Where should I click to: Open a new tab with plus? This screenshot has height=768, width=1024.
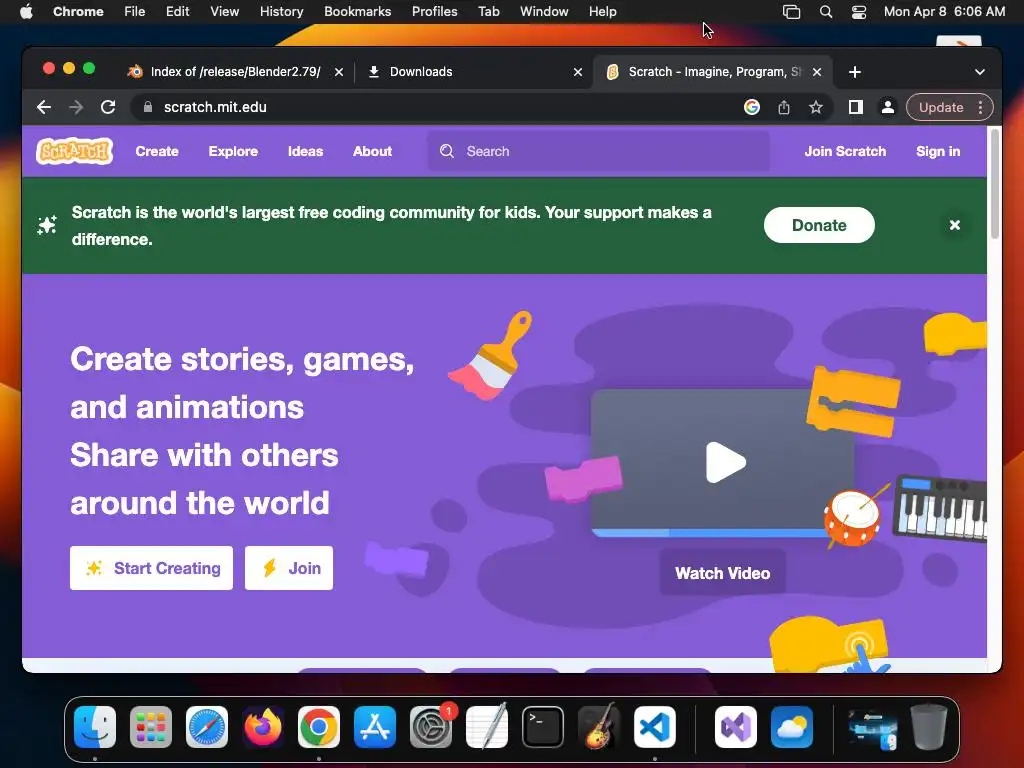855,72
